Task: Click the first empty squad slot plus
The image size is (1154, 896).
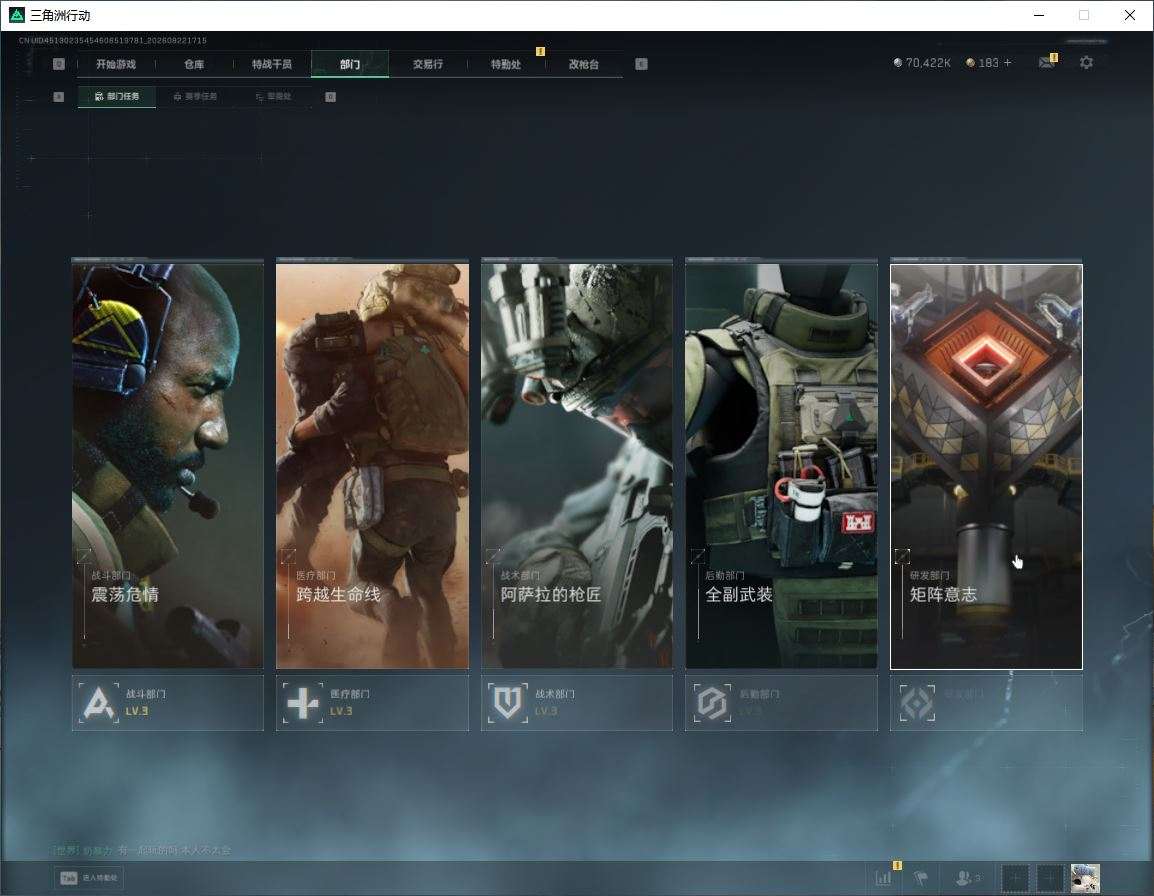Action: 1015,878
